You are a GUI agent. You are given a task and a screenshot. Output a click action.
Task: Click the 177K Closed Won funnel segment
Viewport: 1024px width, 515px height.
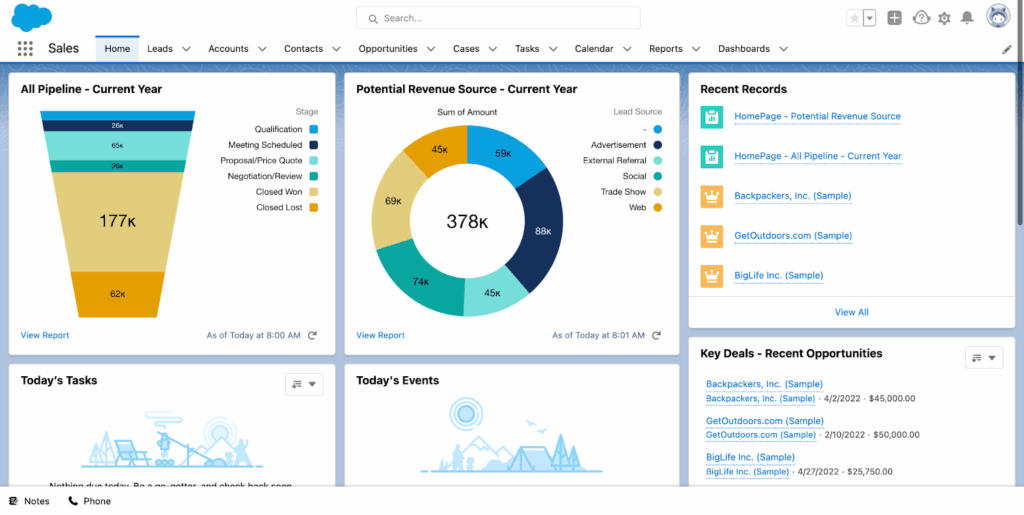pos(118,222)
